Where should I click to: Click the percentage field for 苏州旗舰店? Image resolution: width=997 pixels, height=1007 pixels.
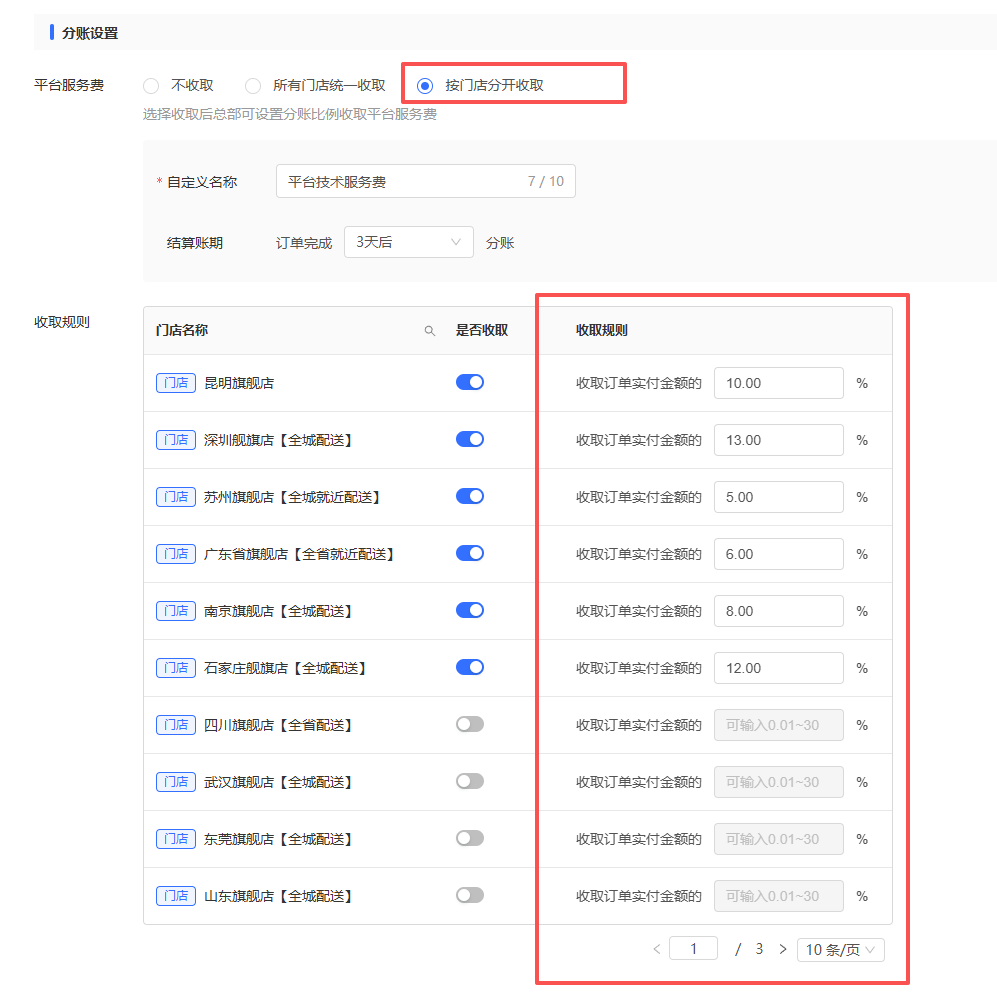tap(778, 497)
